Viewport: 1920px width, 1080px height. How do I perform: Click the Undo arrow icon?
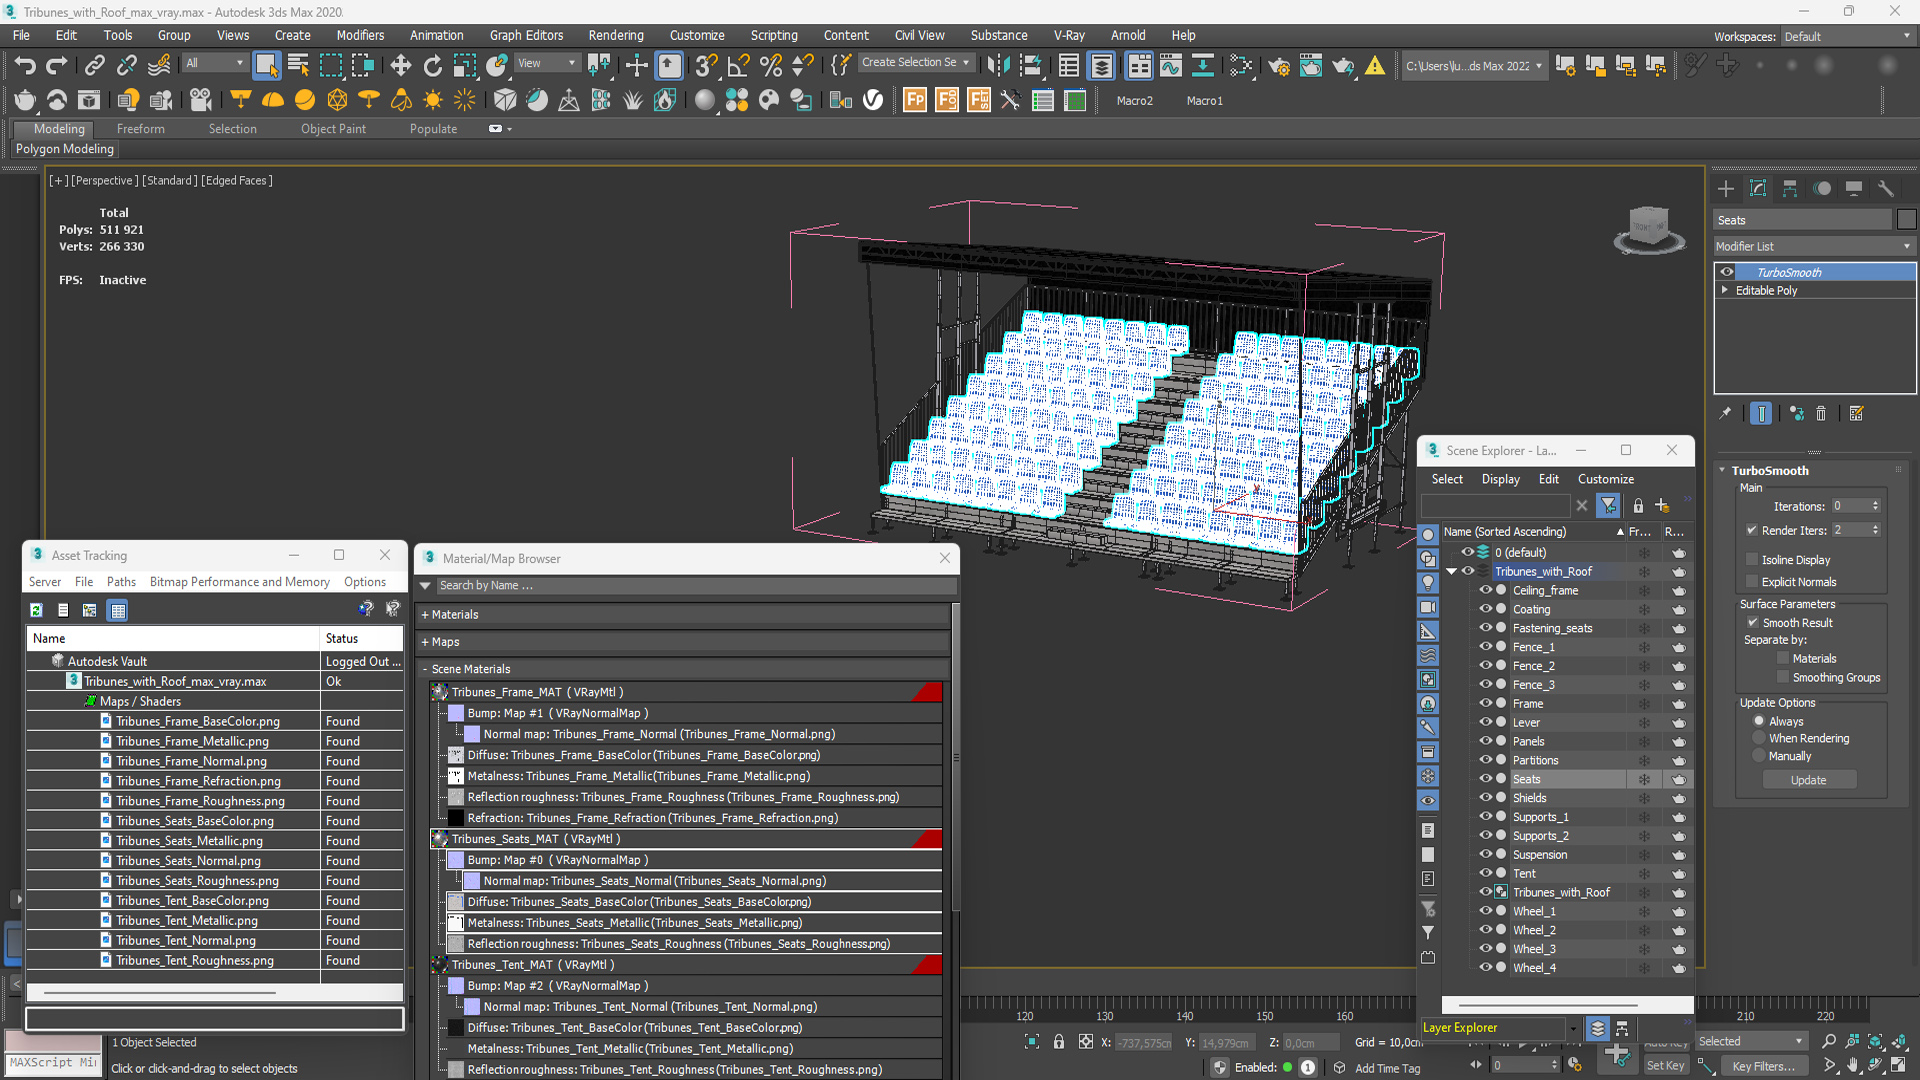[x=25, y=66]
